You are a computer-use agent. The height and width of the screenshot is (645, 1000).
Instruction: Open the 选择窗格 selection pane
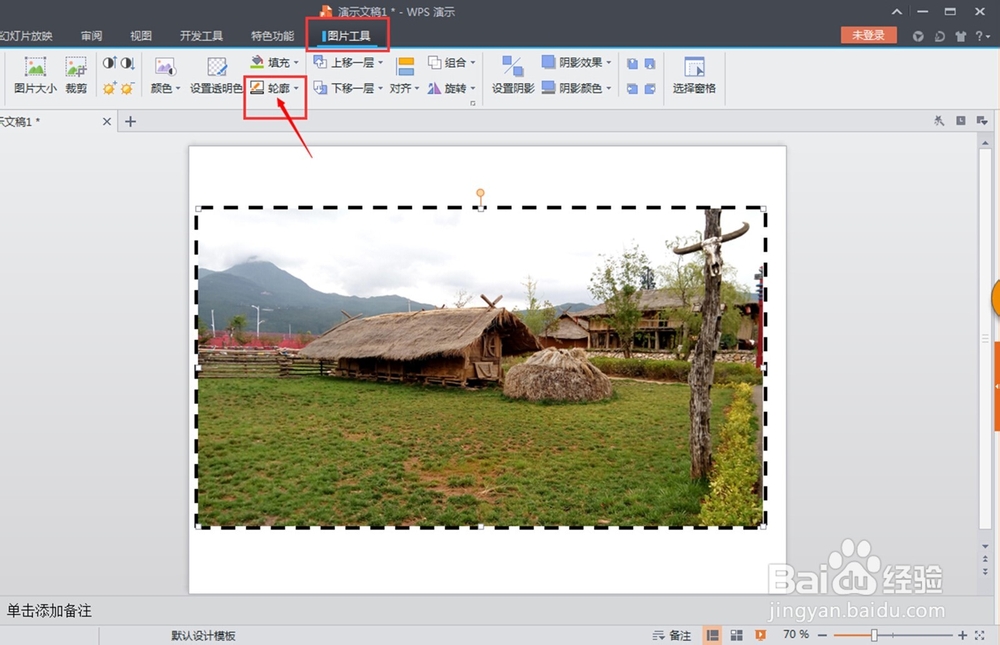coord(694,75)
